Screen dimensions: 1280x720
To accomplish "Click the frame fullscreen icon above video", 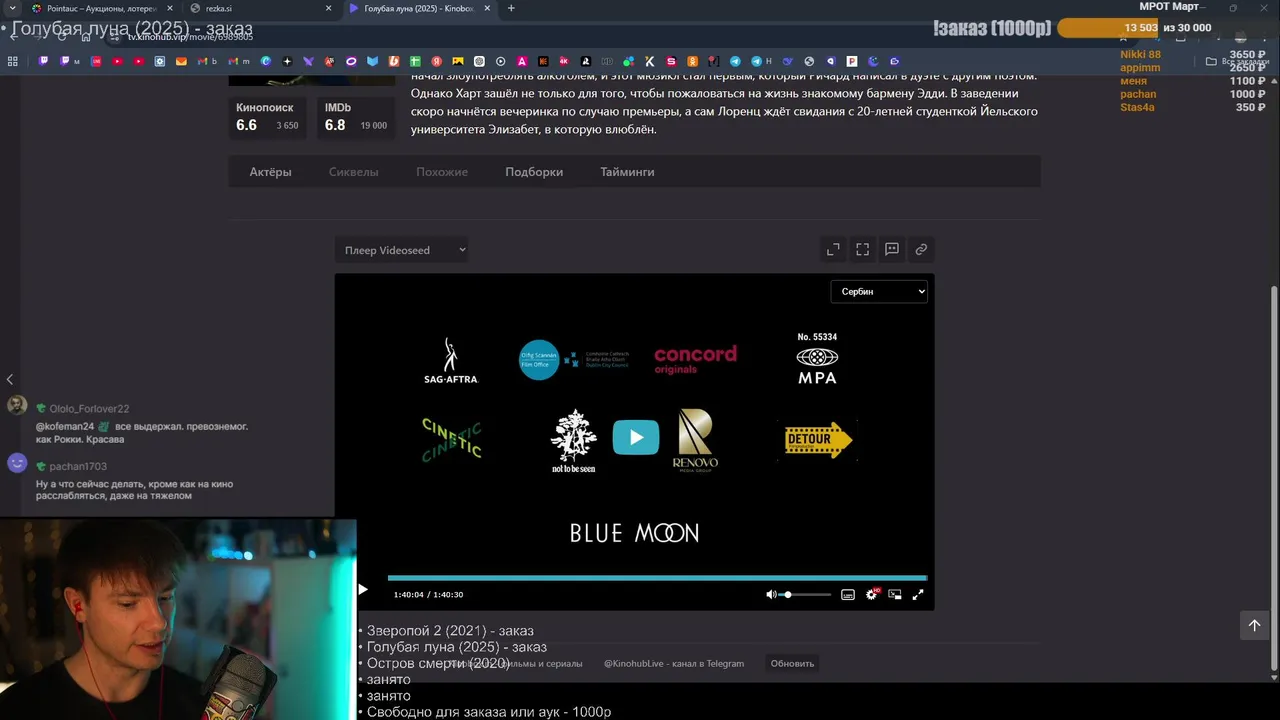I will tap(862, 249).
